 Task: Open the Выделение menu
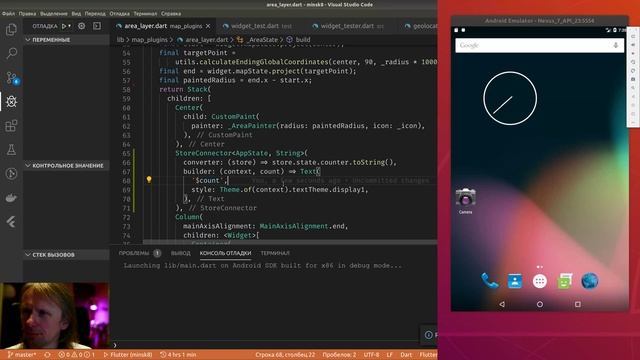pos(54,13)
